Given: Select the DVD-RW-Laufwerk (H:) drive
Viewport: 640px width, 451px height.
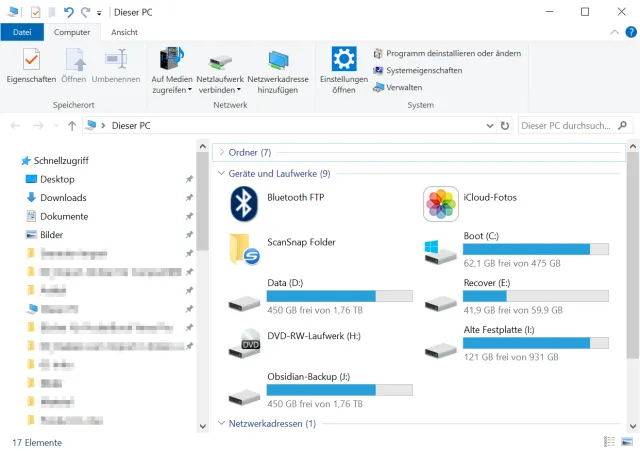Looking at the screenshot, I should pyautogui.click(x=245, y=343).
